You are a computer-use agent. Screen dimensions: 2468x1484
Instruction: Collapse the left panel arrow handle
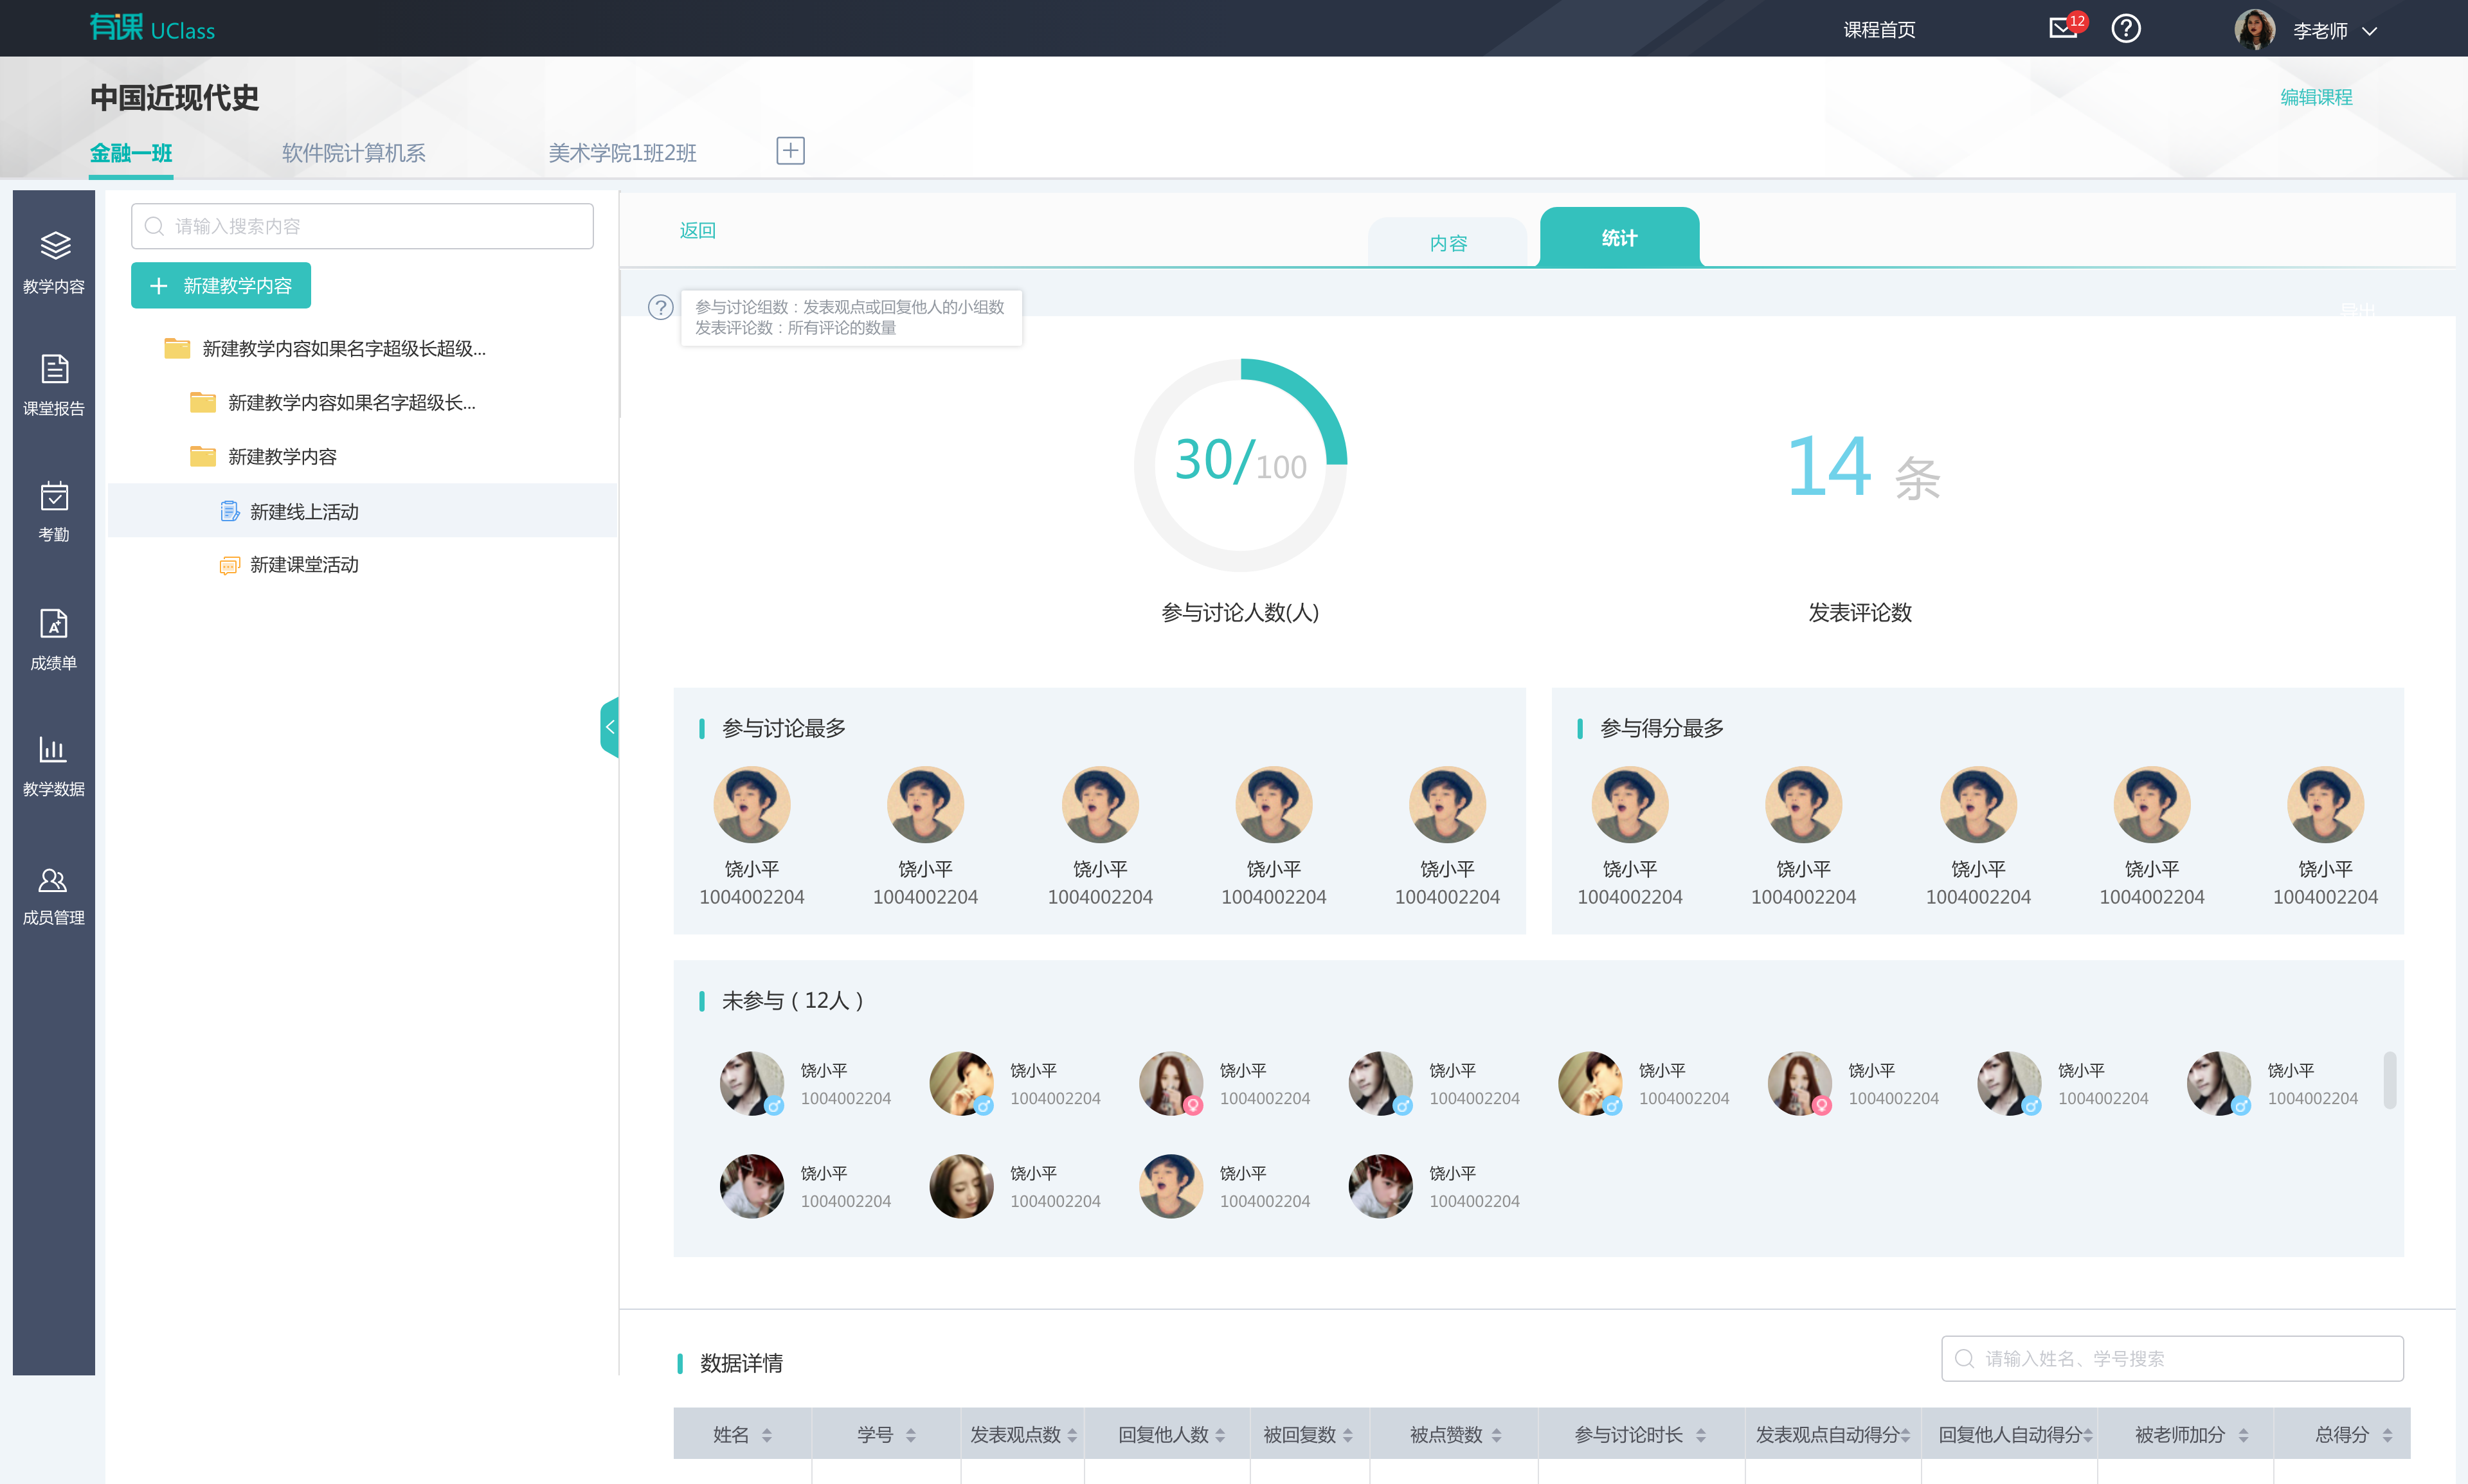tap(609, 727)
